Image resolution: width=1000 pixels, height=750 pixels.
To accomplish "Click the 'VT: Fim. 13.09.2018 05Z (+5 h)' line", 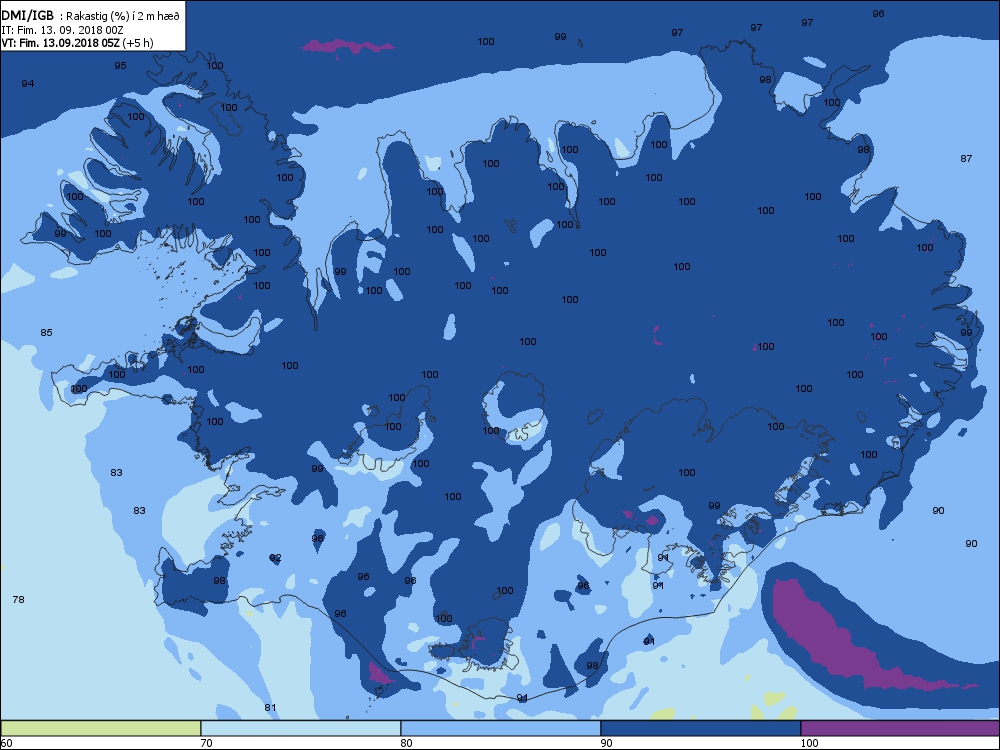I will click(x=77, y=43).
